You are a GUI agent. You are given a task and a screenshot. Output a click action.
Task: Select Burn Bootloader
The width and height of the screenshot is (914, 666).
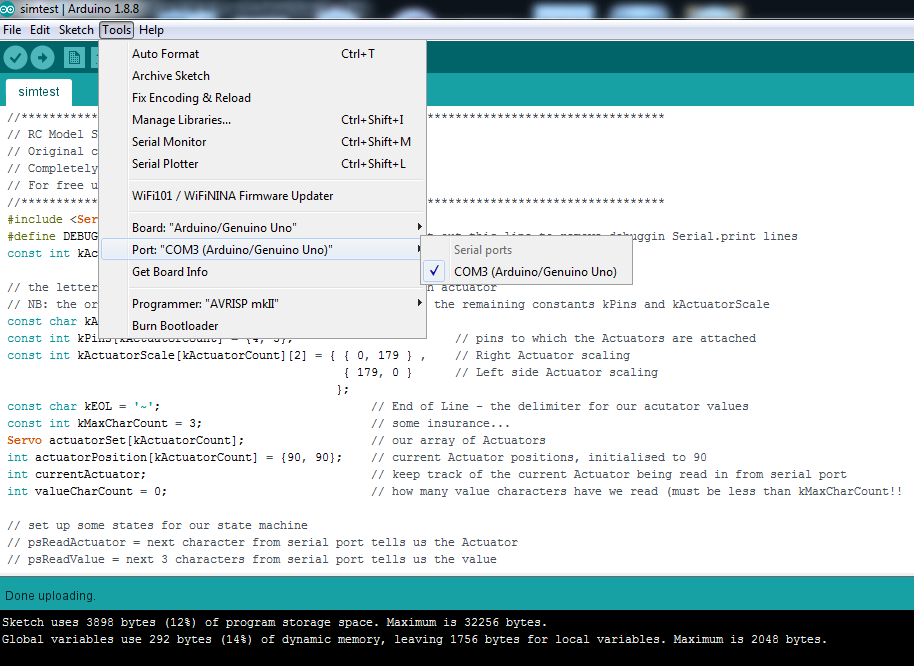[175, 325]
